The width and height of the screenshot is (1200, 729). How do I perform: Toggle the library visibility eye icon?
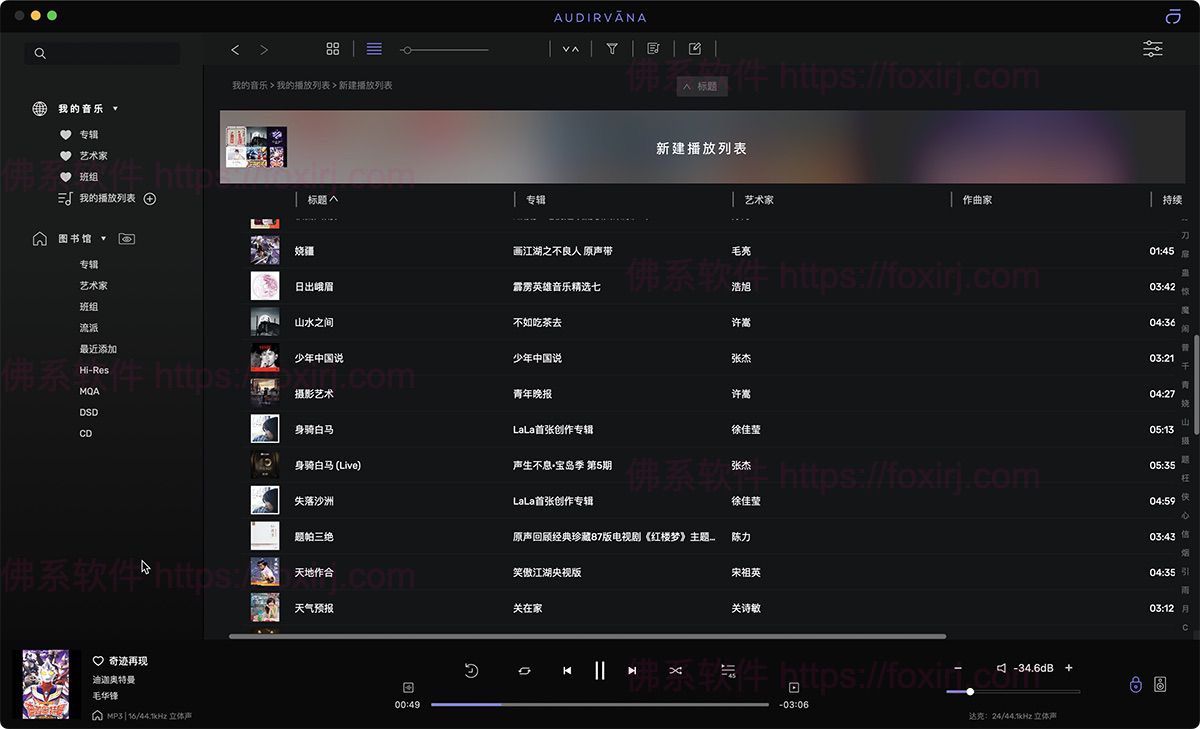(126, 238)
